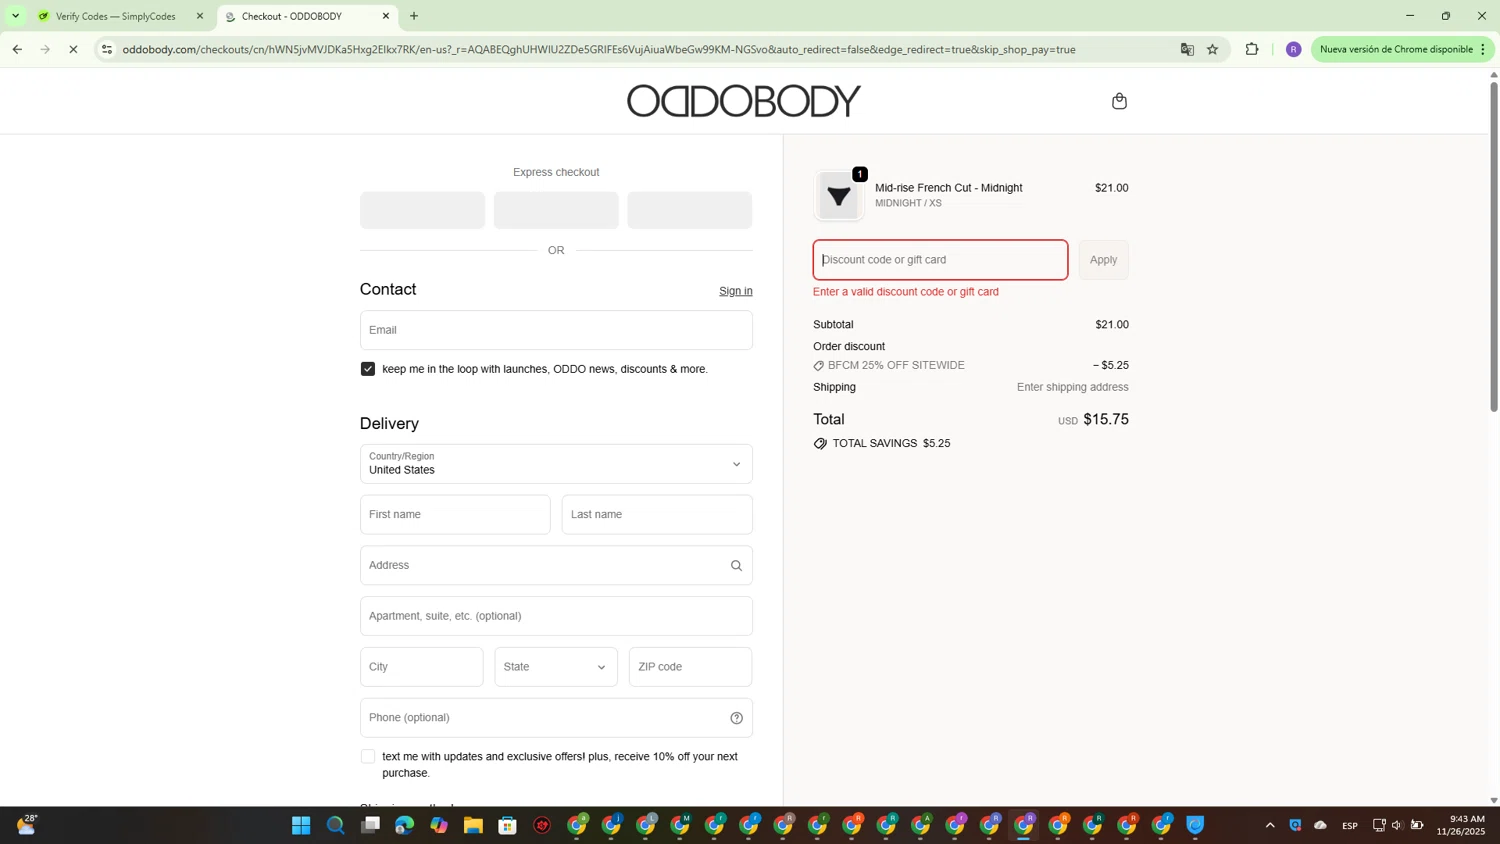Viewport: 1500px width, 844px height.
Task: Click the OneDrive cloud tray icon
Action: (1320, 825)
